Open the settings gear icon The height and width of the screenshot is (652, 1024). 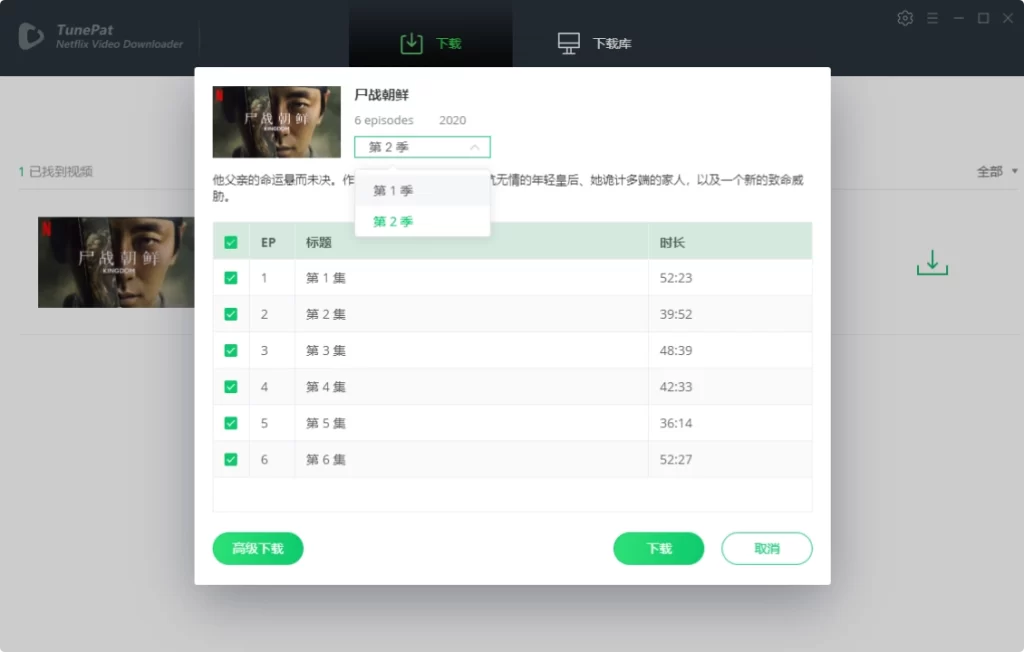[904, 18]
